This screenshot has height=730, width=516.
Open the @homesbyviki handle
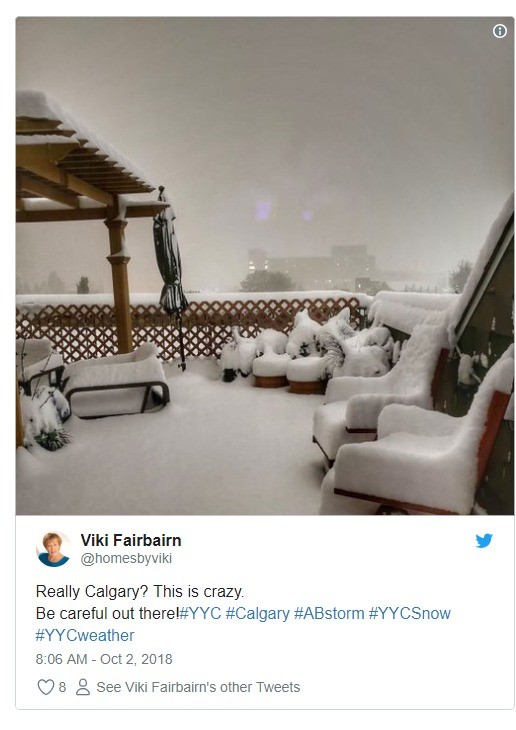point(126,558)
